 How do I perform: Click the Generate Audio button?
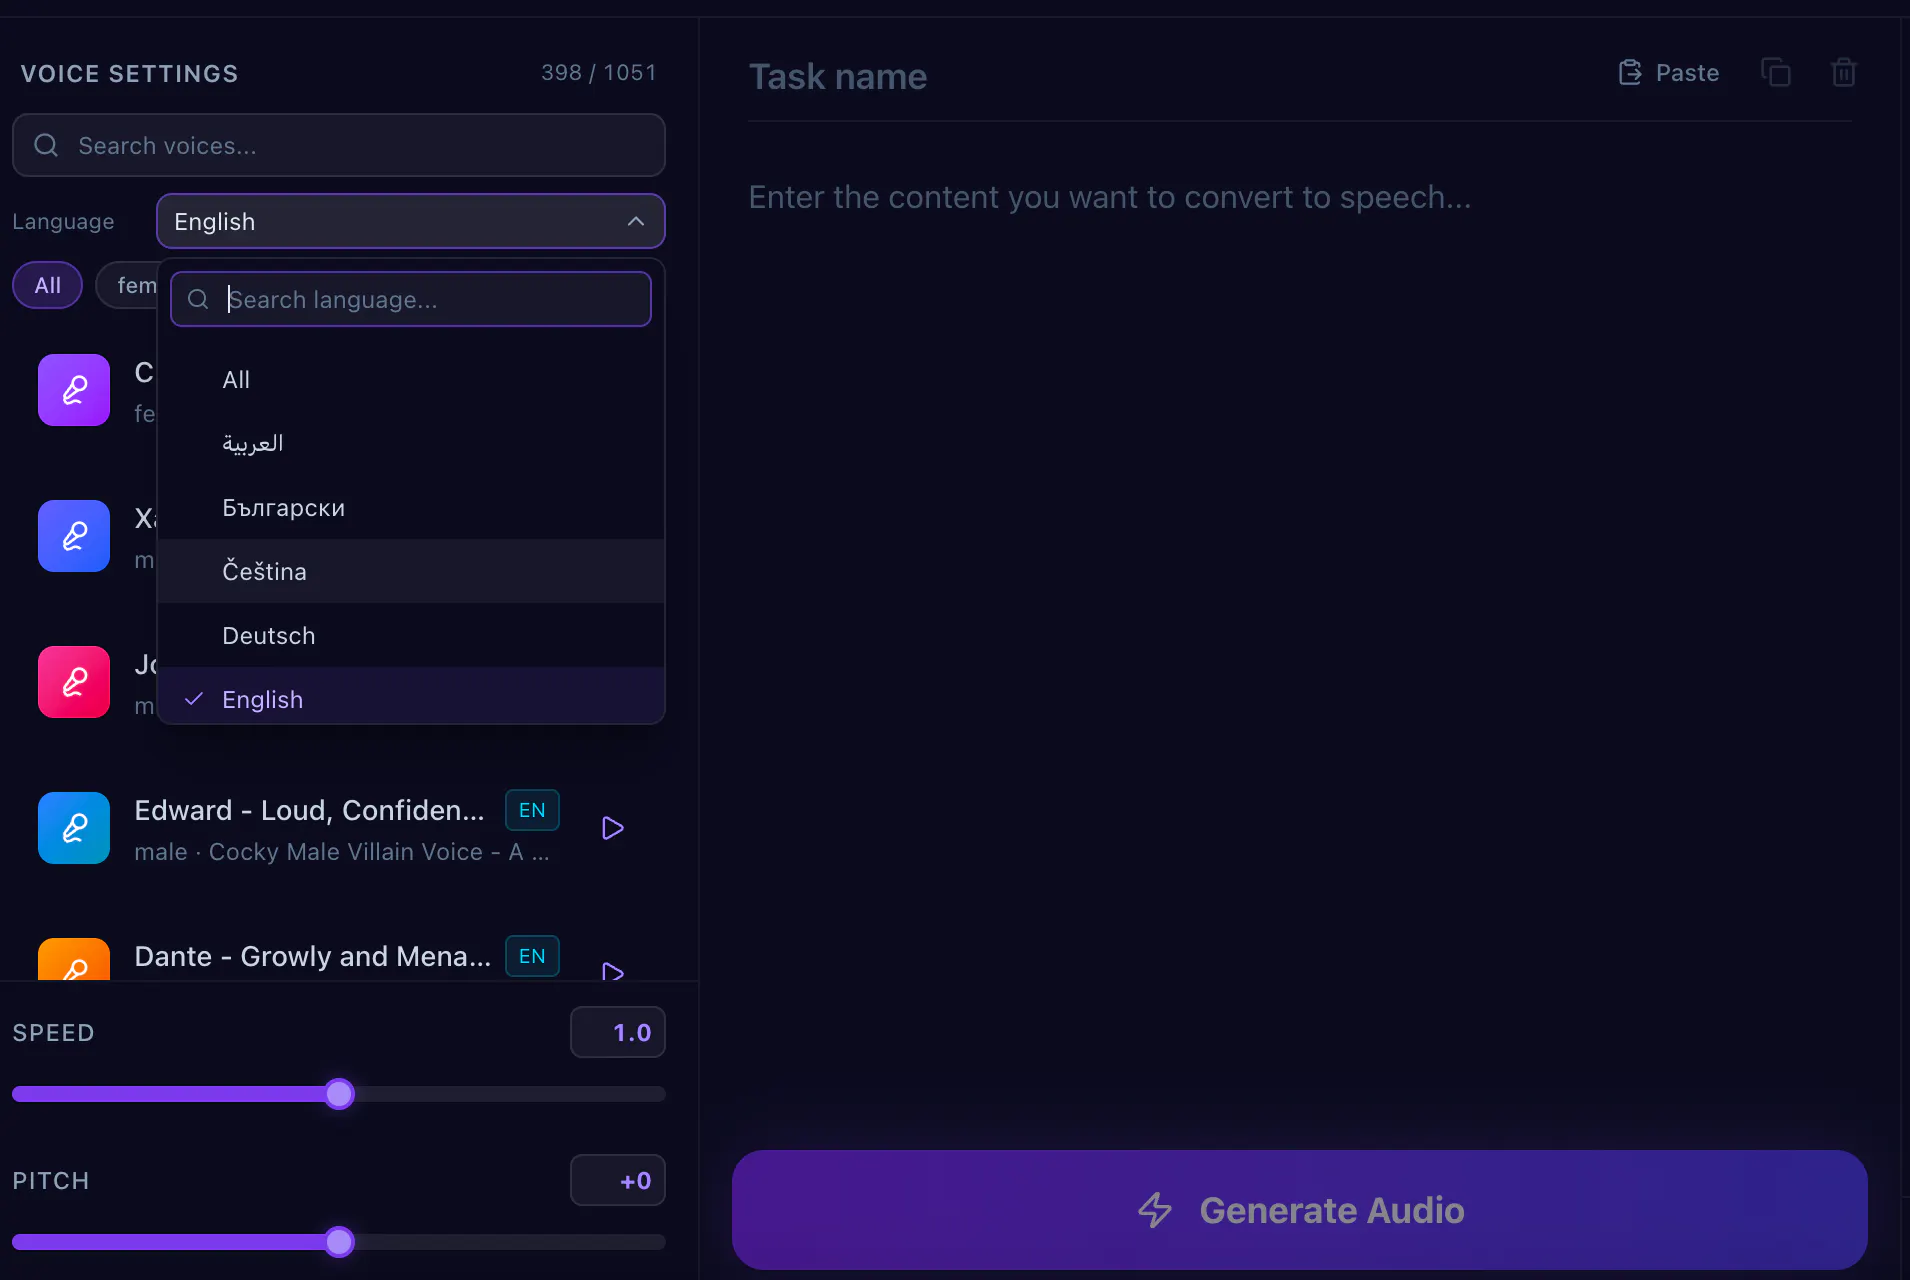(x=1300, y=1210)
